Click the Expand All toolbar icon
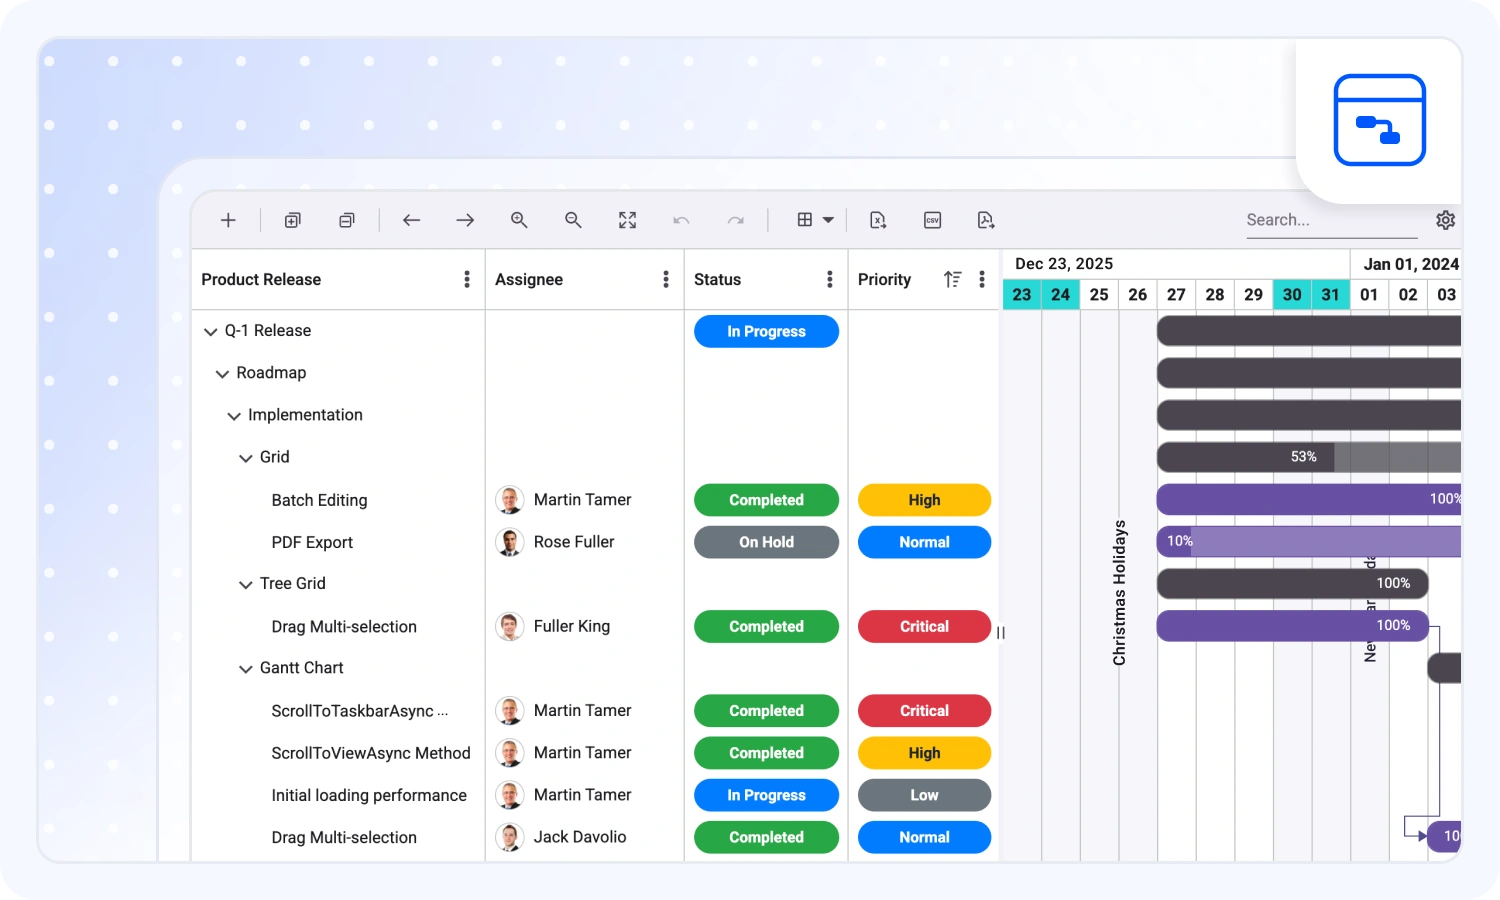1500x900 pixels. (292, 220)
